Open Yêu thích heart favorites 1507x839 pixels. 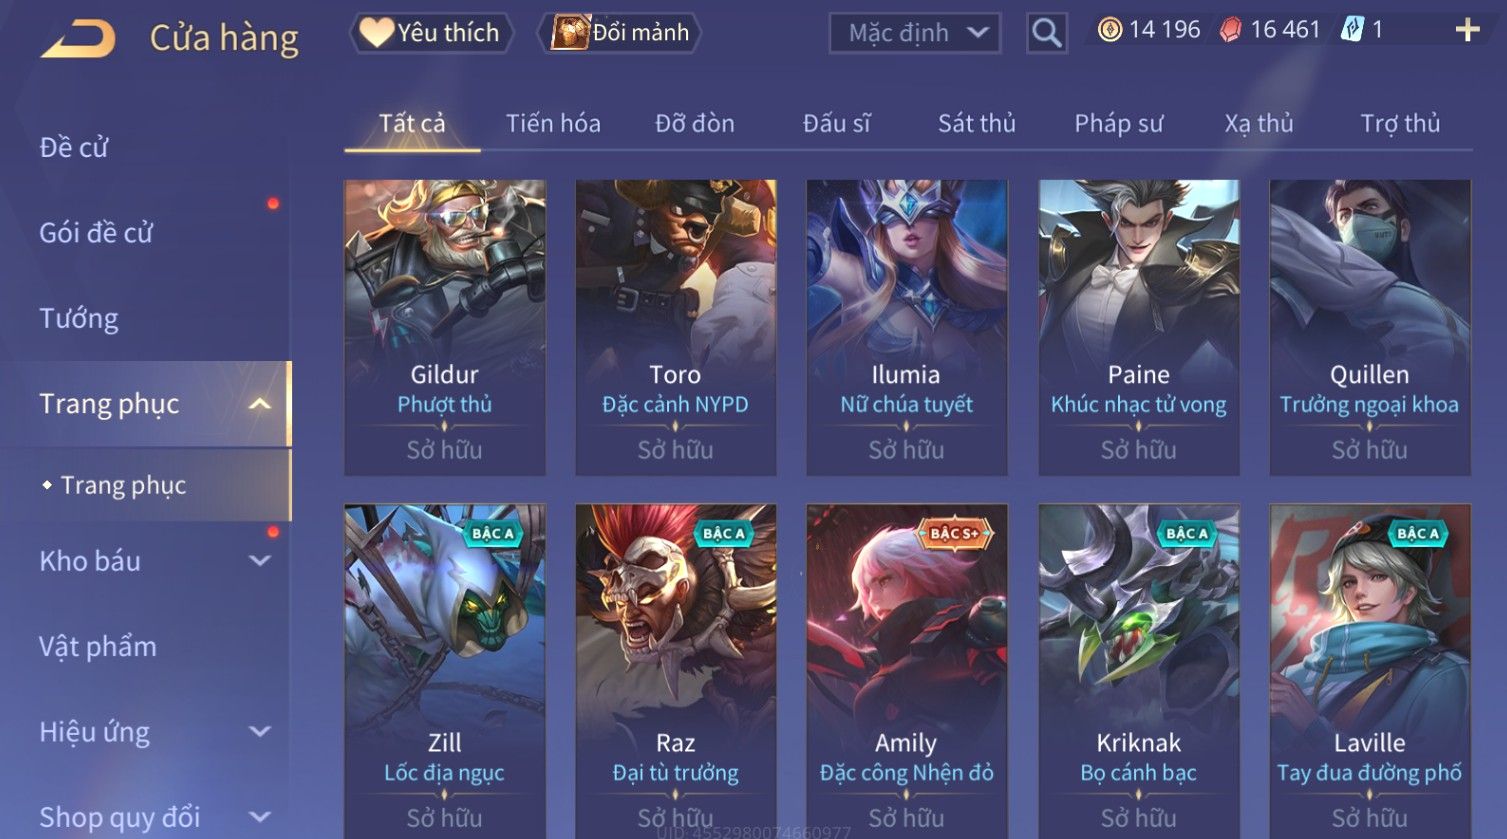click(x=431, y=33)
